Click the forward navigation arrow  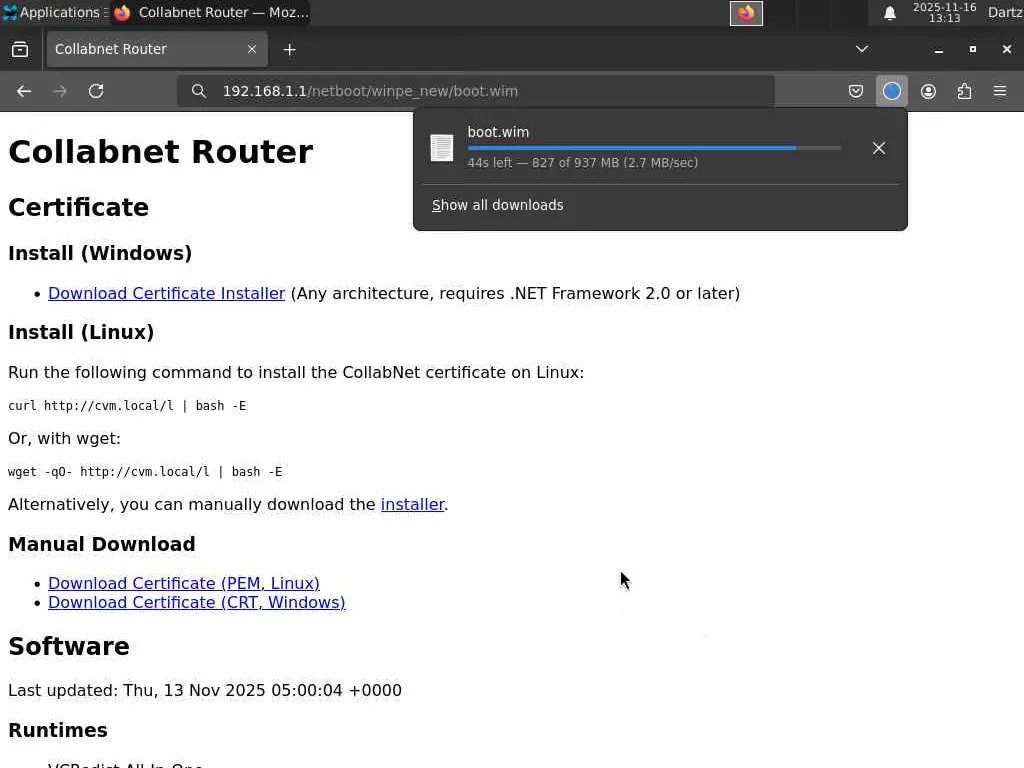pos(60,91)
